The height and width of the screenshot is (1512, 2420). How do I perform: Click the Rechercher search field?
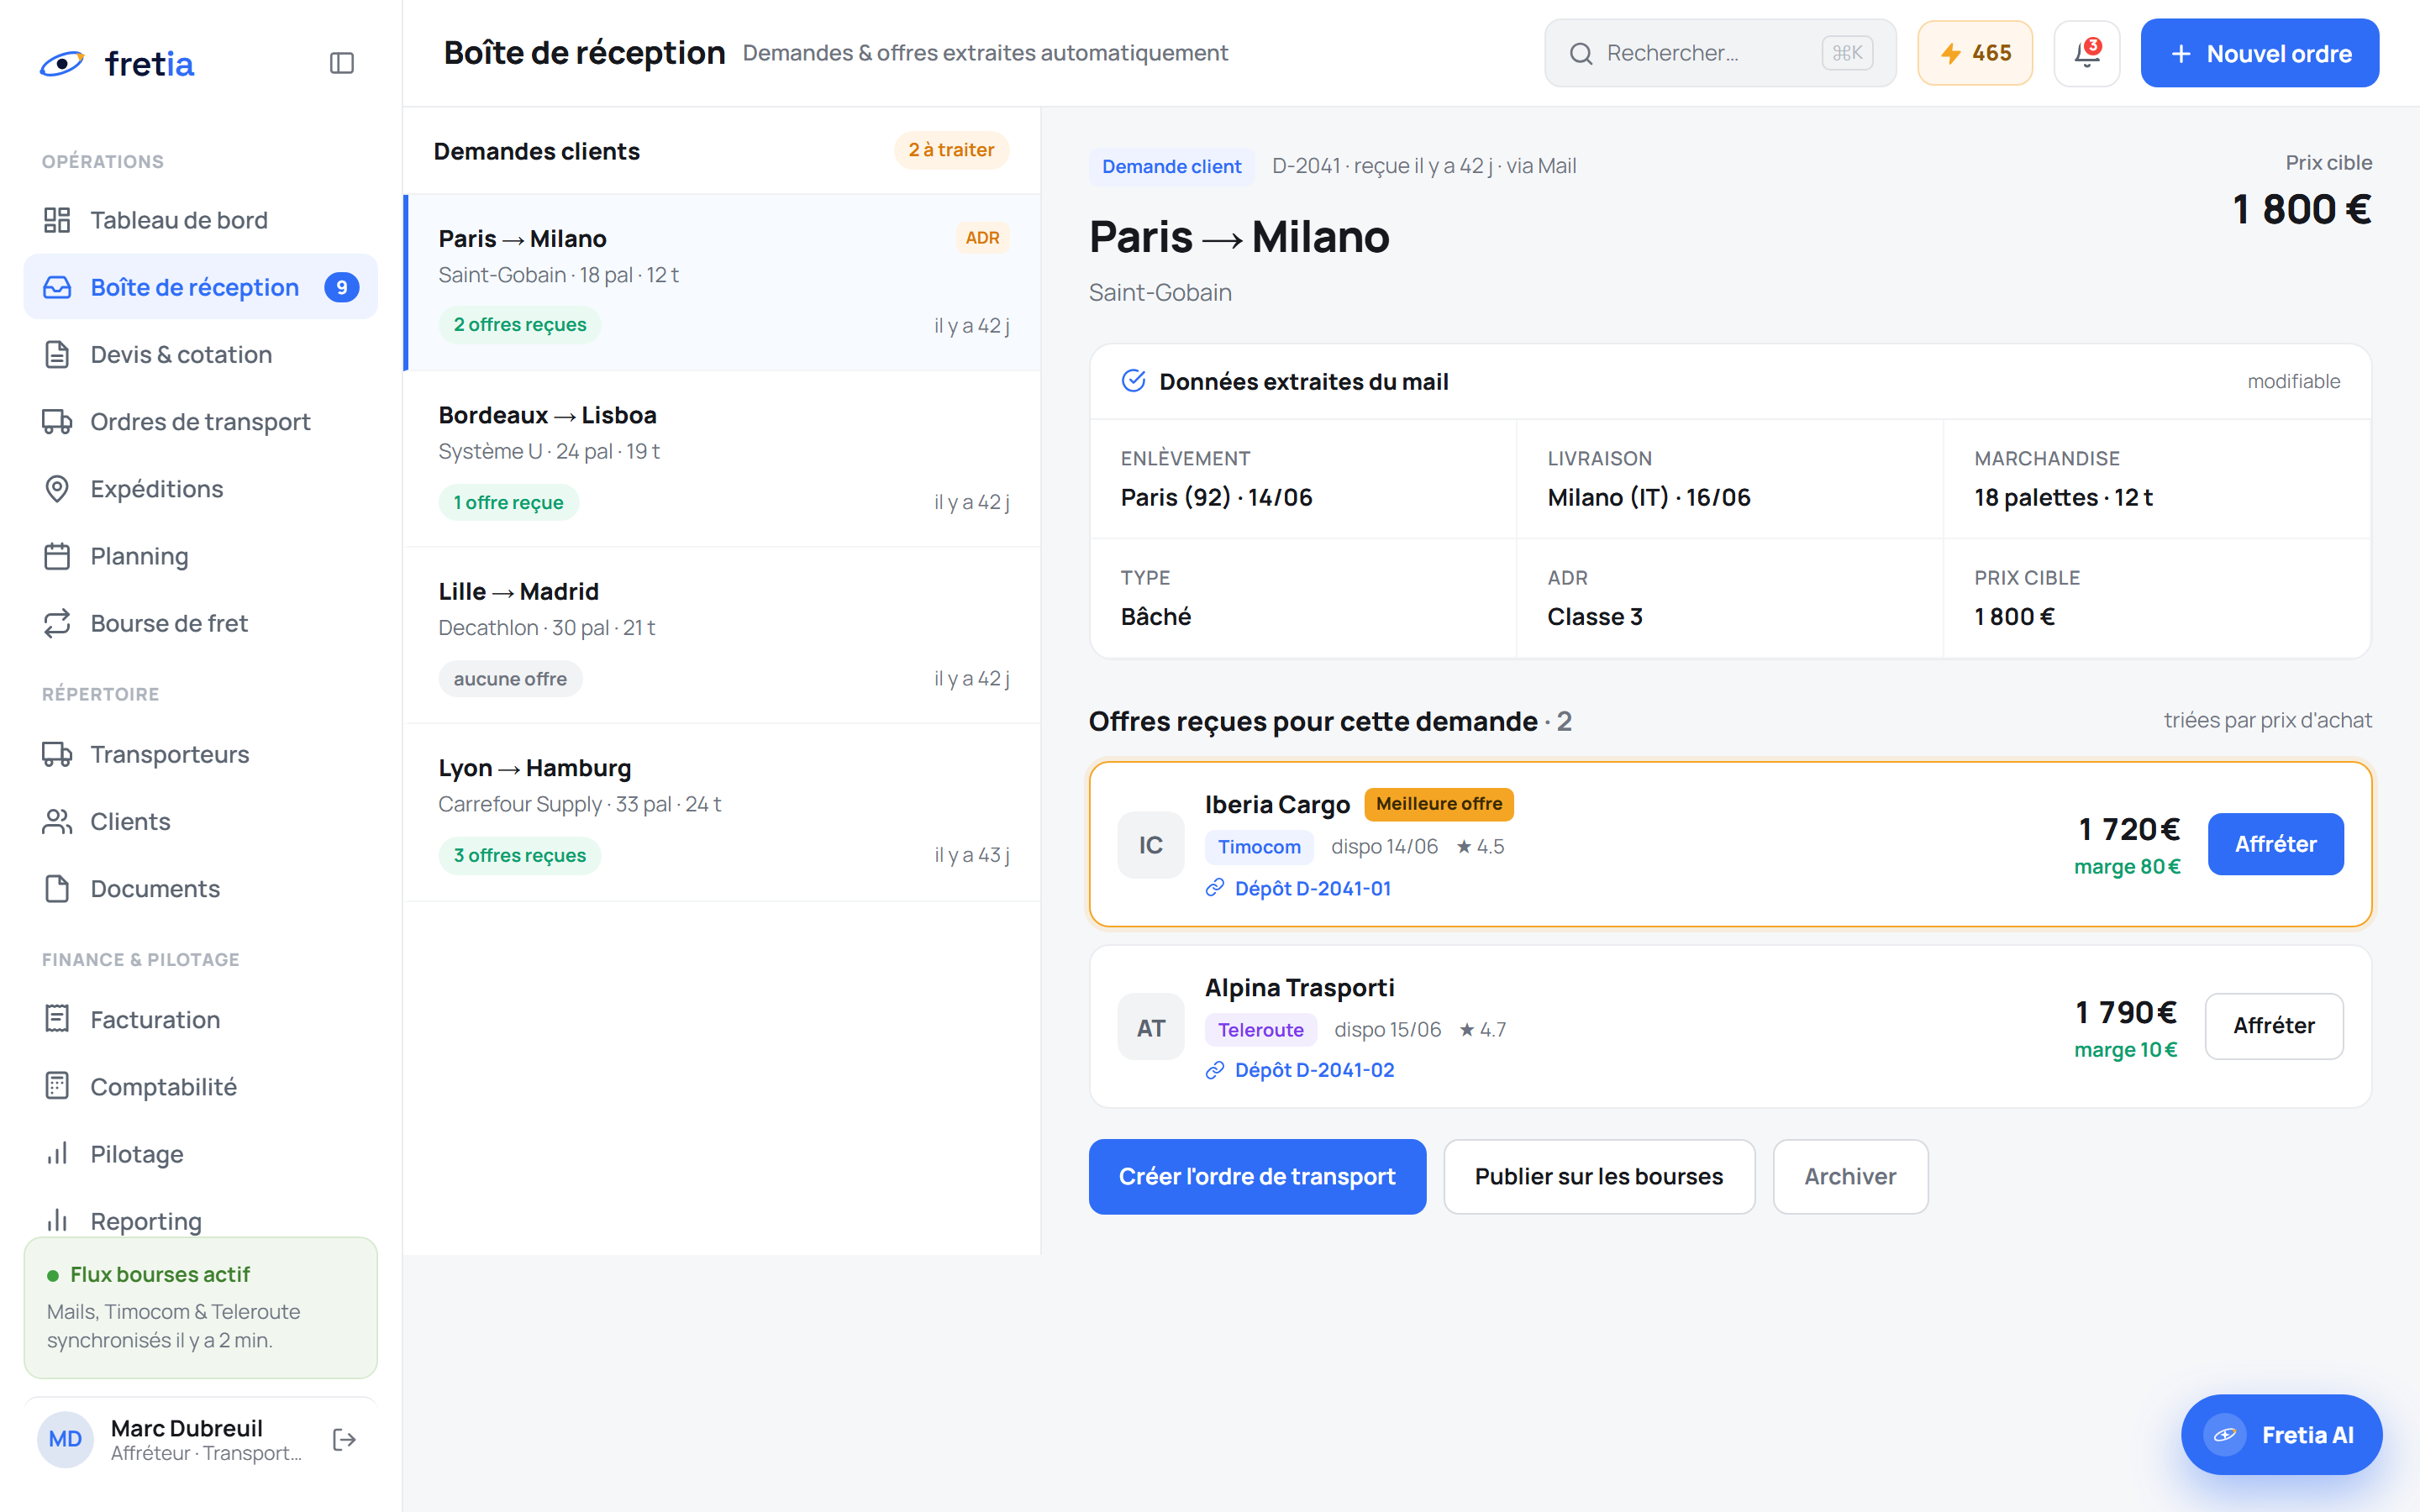click(1720, 53)
